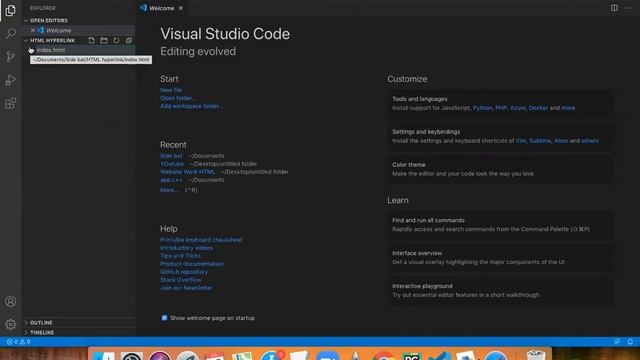The height and width of the screenshot is (360, 640).
Task: Toggle Show welcome page on startup checkbox
Action: [164, 318]
